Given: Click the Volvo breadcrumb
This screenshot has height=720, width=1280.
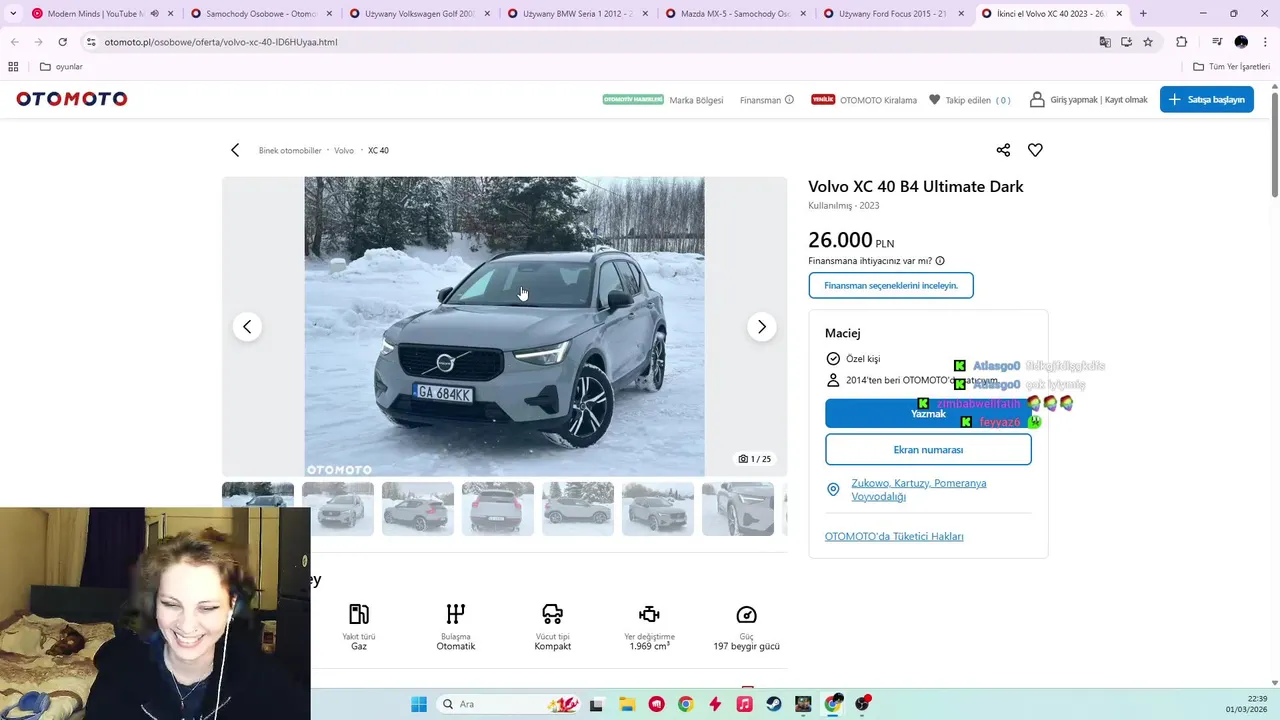Looking at the screenshot, I should (344, 151).
